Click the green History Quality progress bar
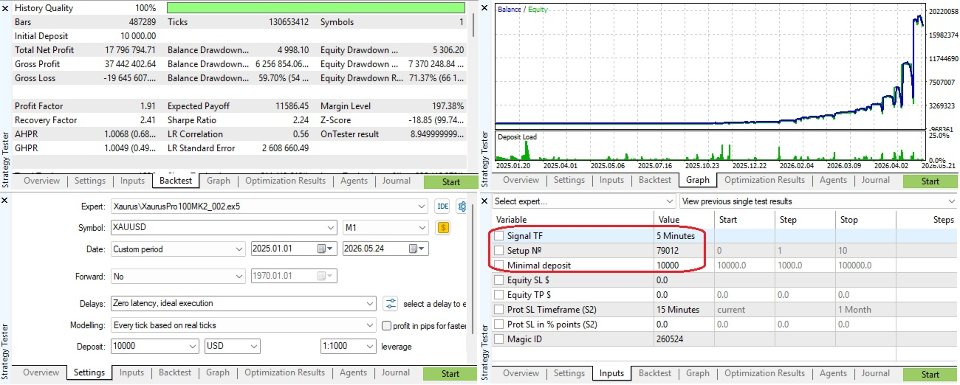960x385 pixels. click(x=315, y=8)
